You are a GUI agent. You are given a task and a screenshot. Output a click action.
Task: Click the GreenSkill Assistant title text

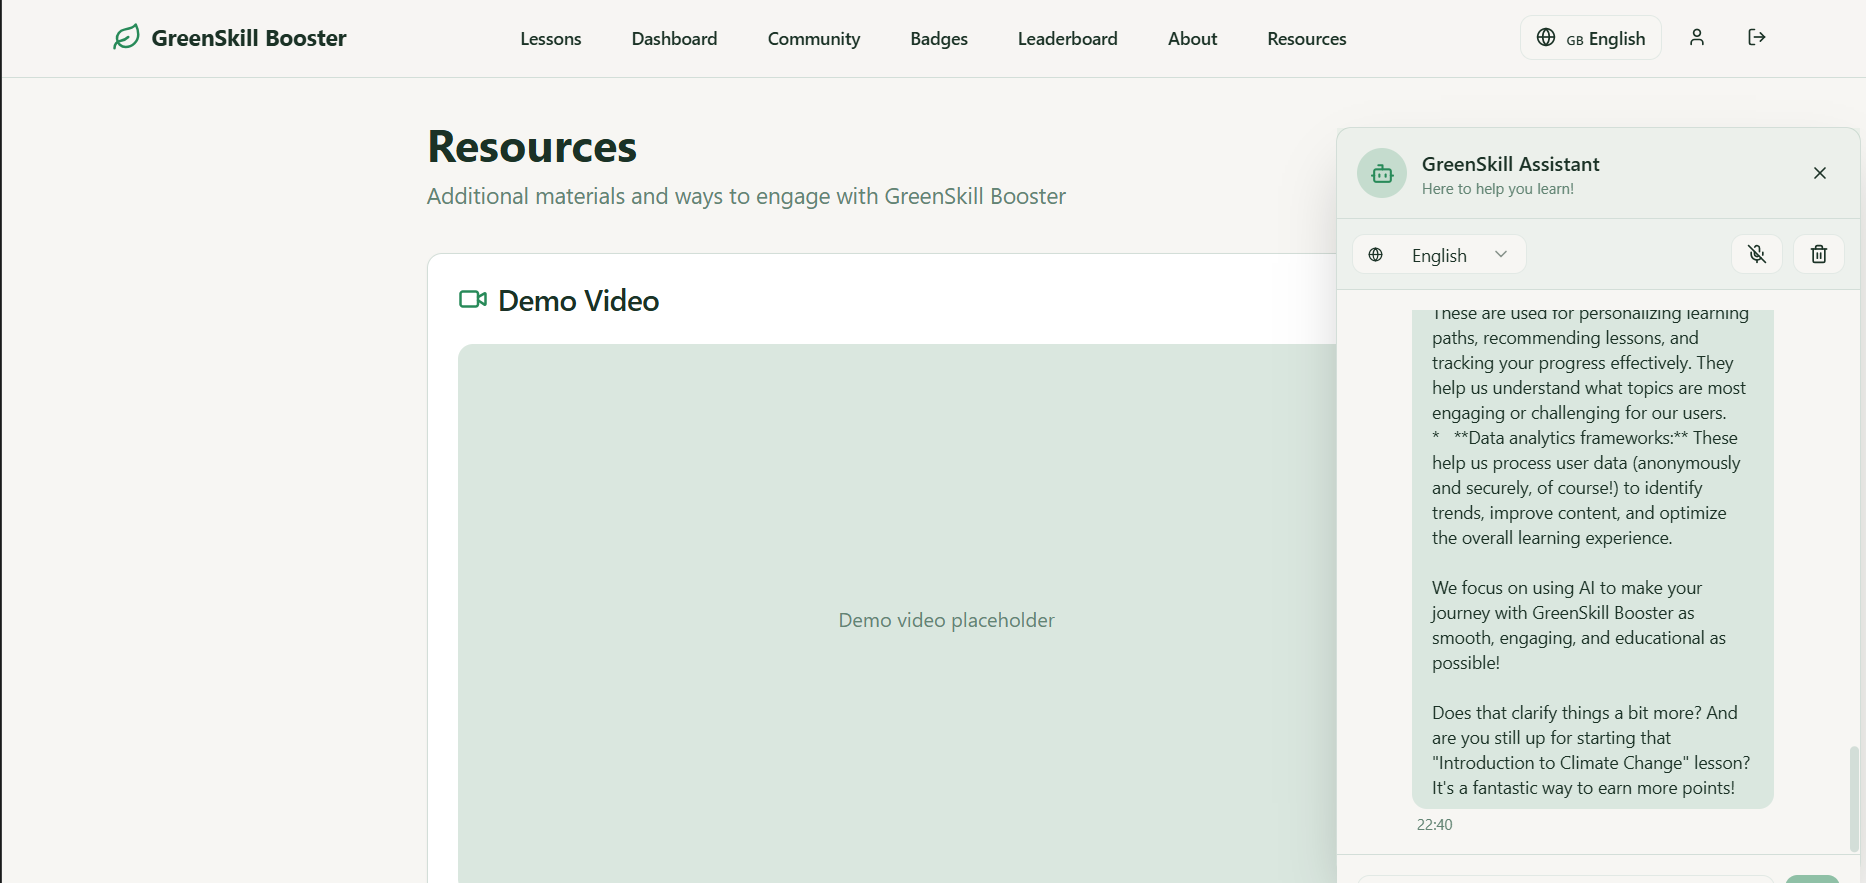pos(1510,164)
